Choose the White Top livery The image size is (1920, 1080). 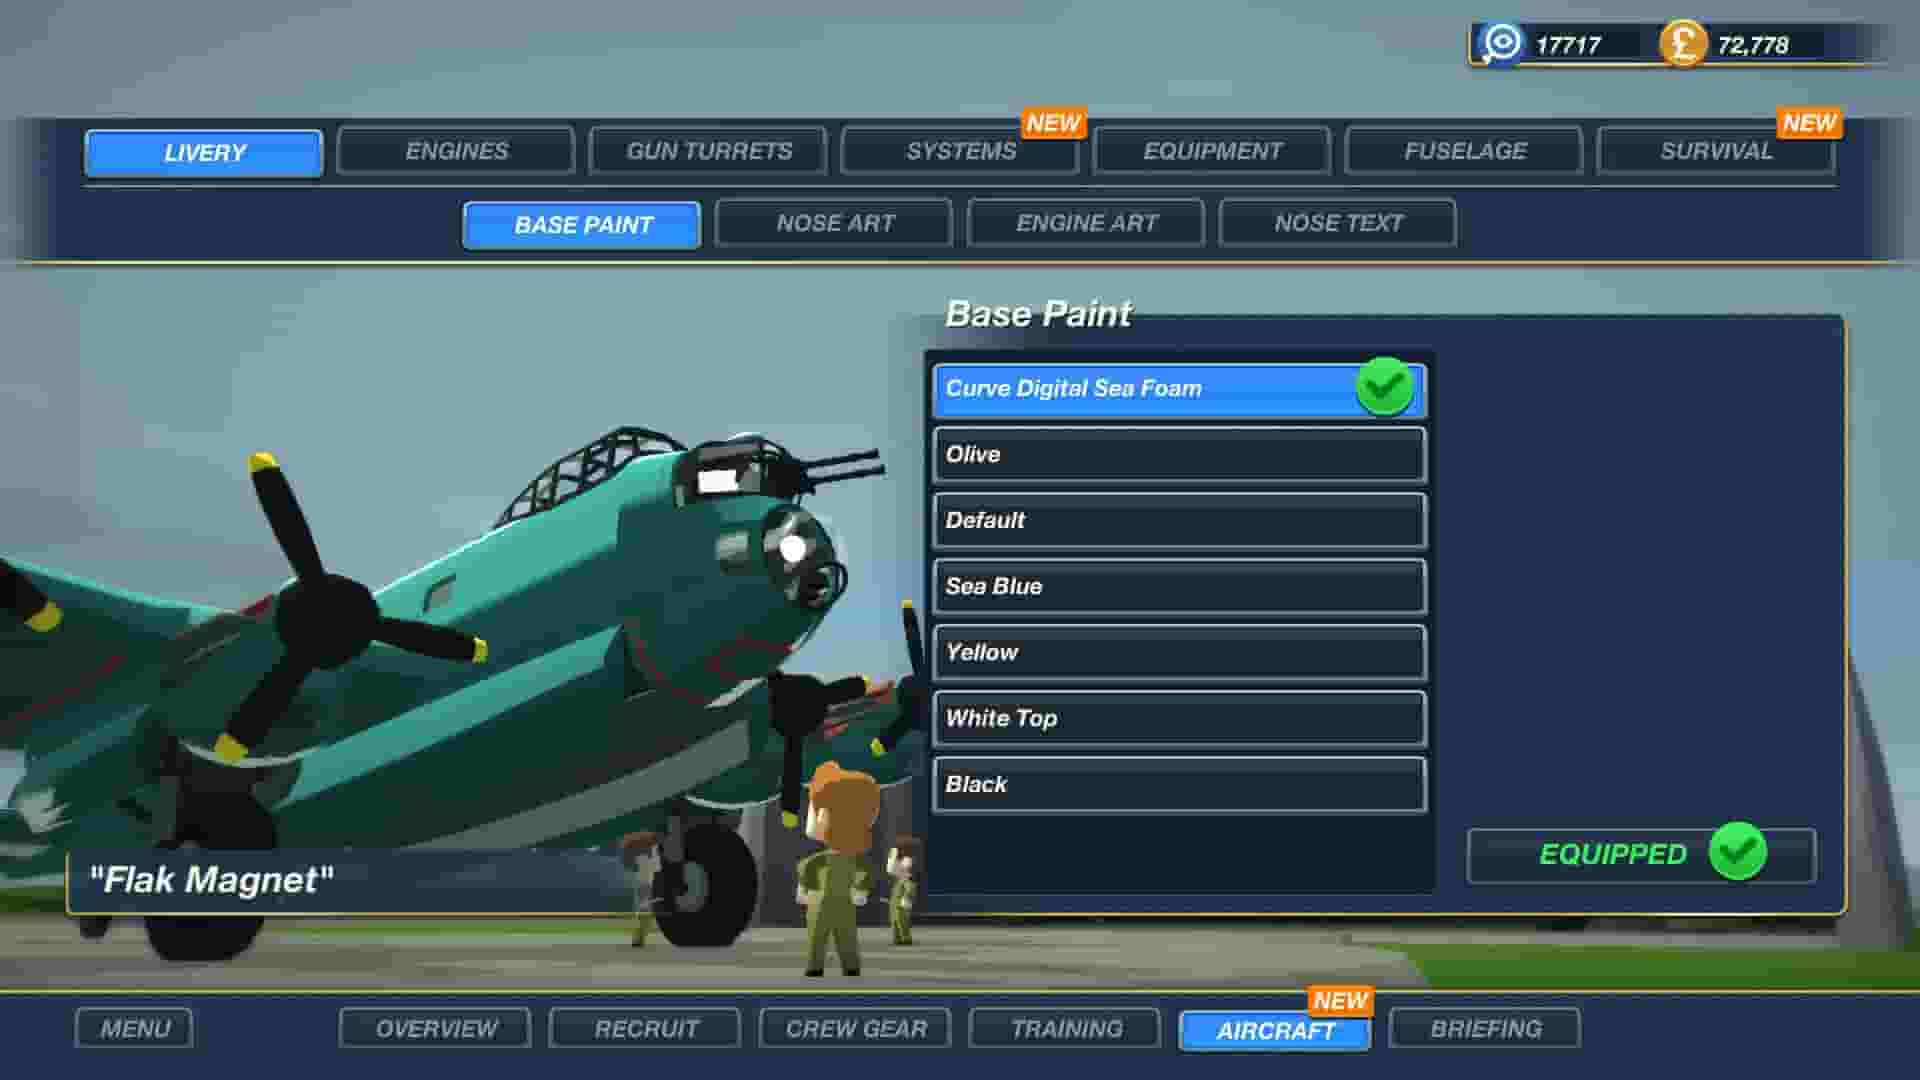[1178, 719]
